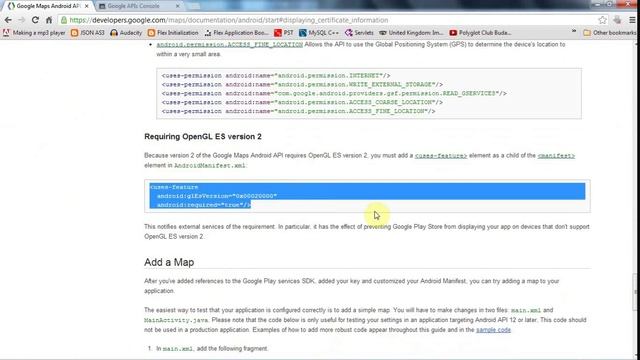Click the READ_GSERVICES permission line

[334, 93]
